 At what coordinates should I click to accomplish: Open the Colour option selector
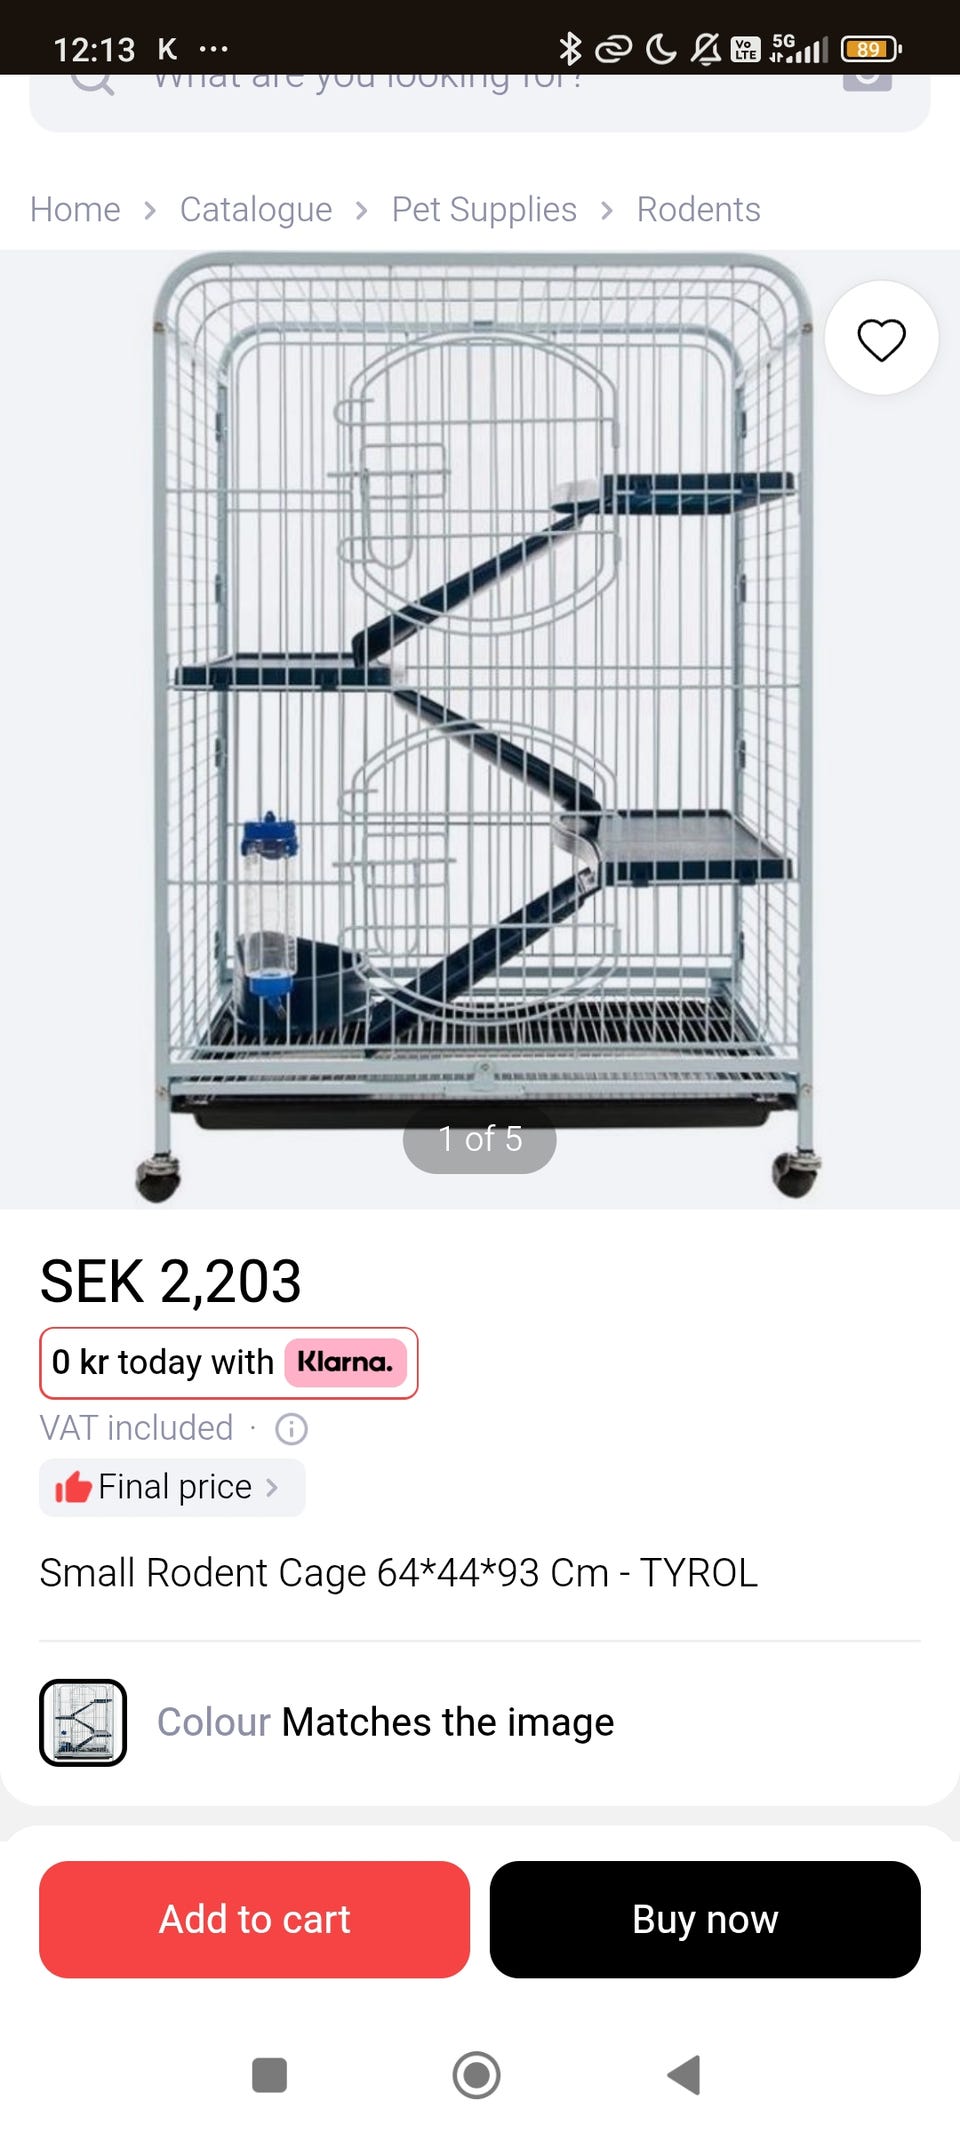[x=386, y=1722]
